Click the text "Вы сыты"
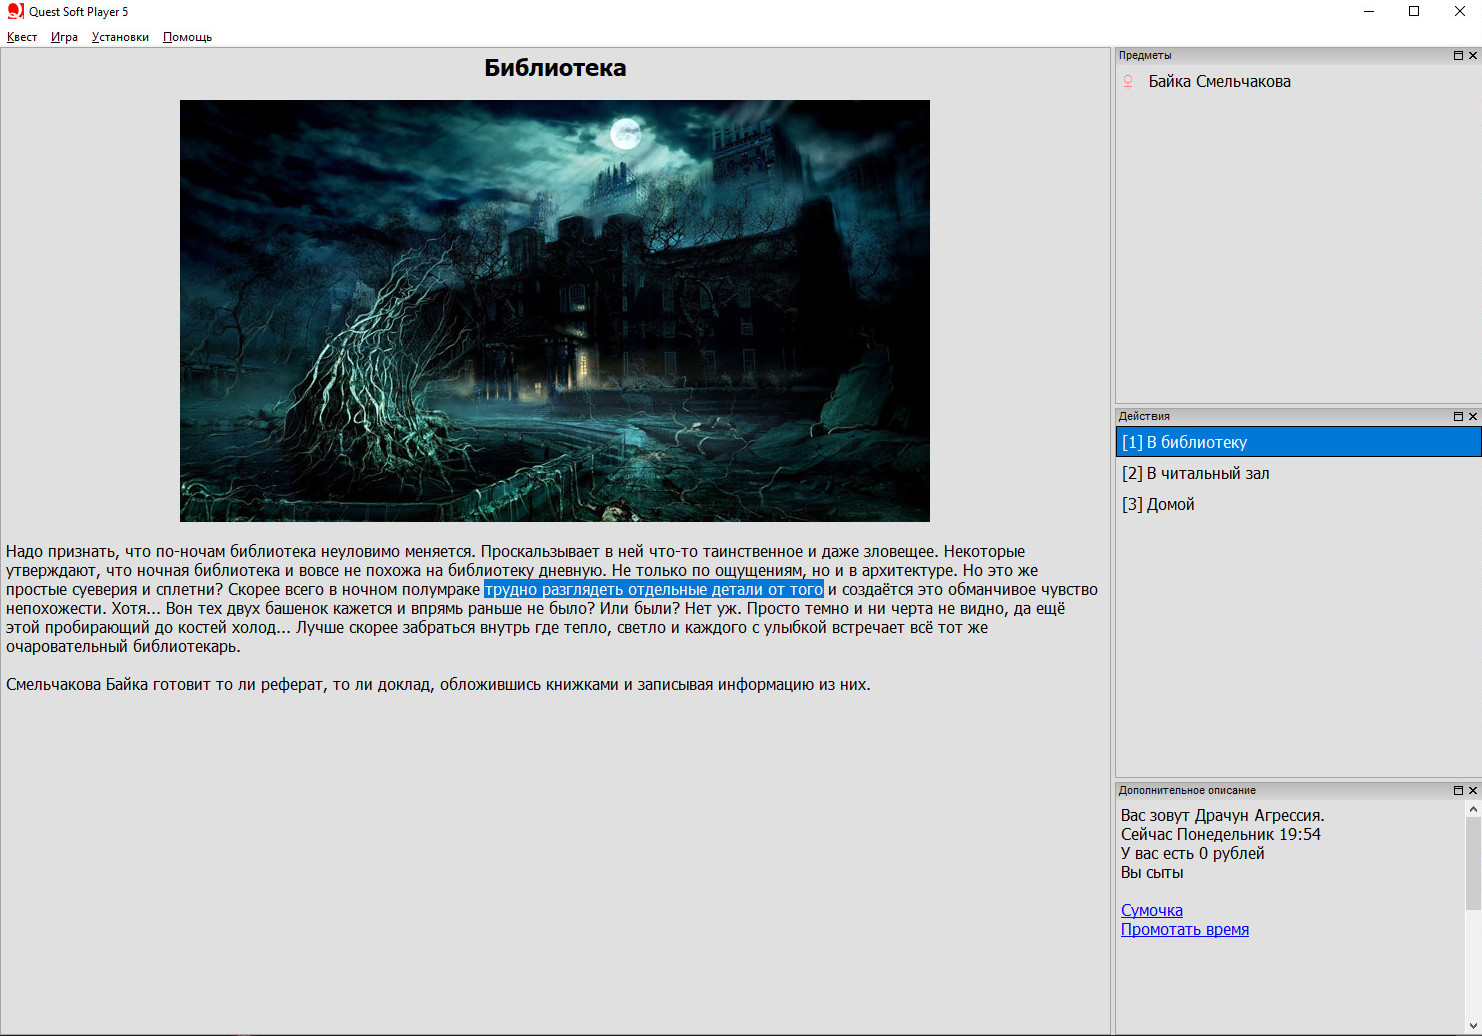 [x=1152, y=872]
